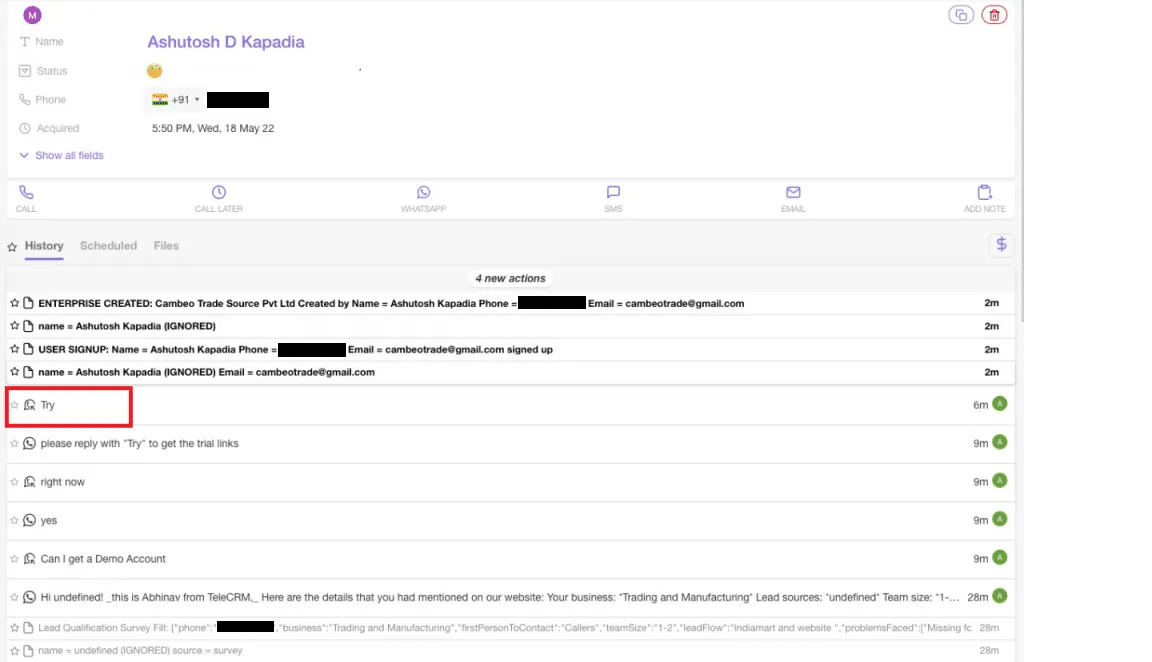Click the lead name Ashutosh D Kapadia

pyautogui.click(x=226, y=42)
